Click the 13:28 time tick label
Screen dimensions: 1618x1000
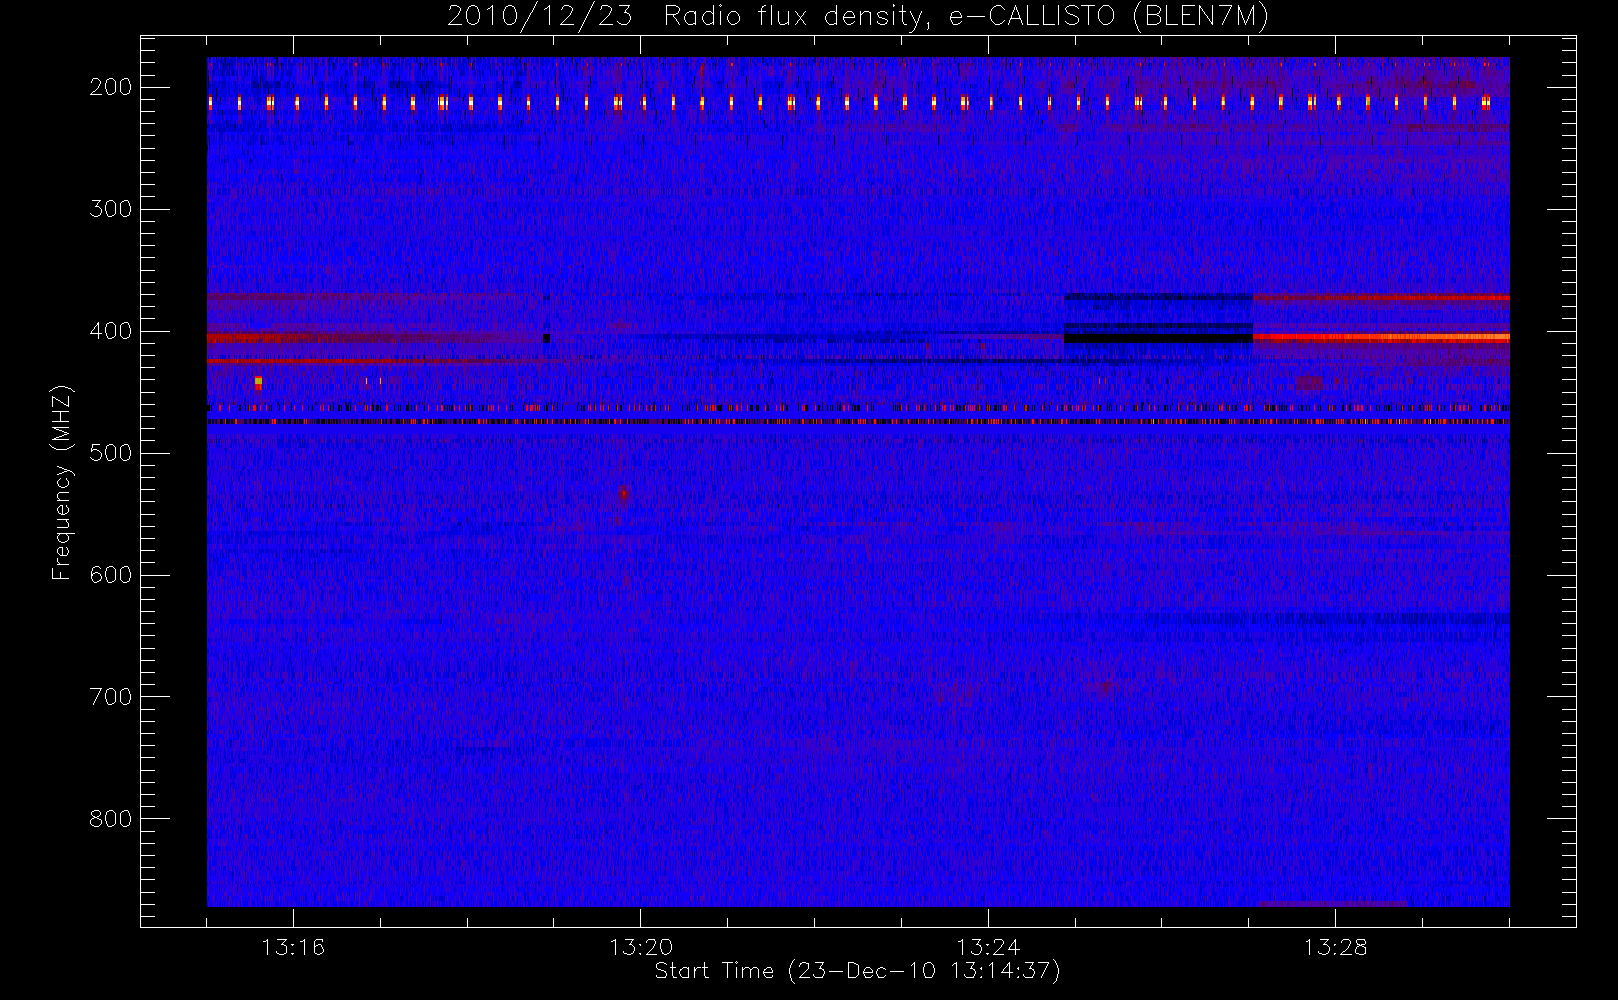click(x=1335, y=947)
